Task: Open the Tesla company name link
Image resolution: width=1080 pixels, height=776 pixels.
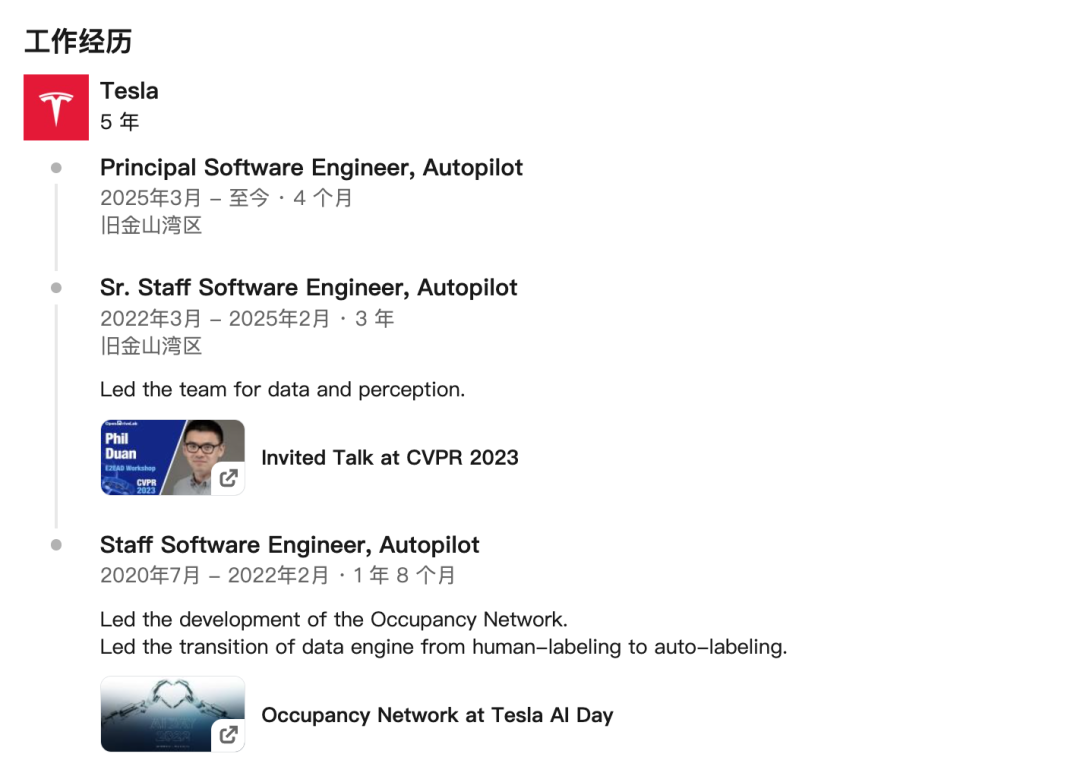Action: pos(129,91)
